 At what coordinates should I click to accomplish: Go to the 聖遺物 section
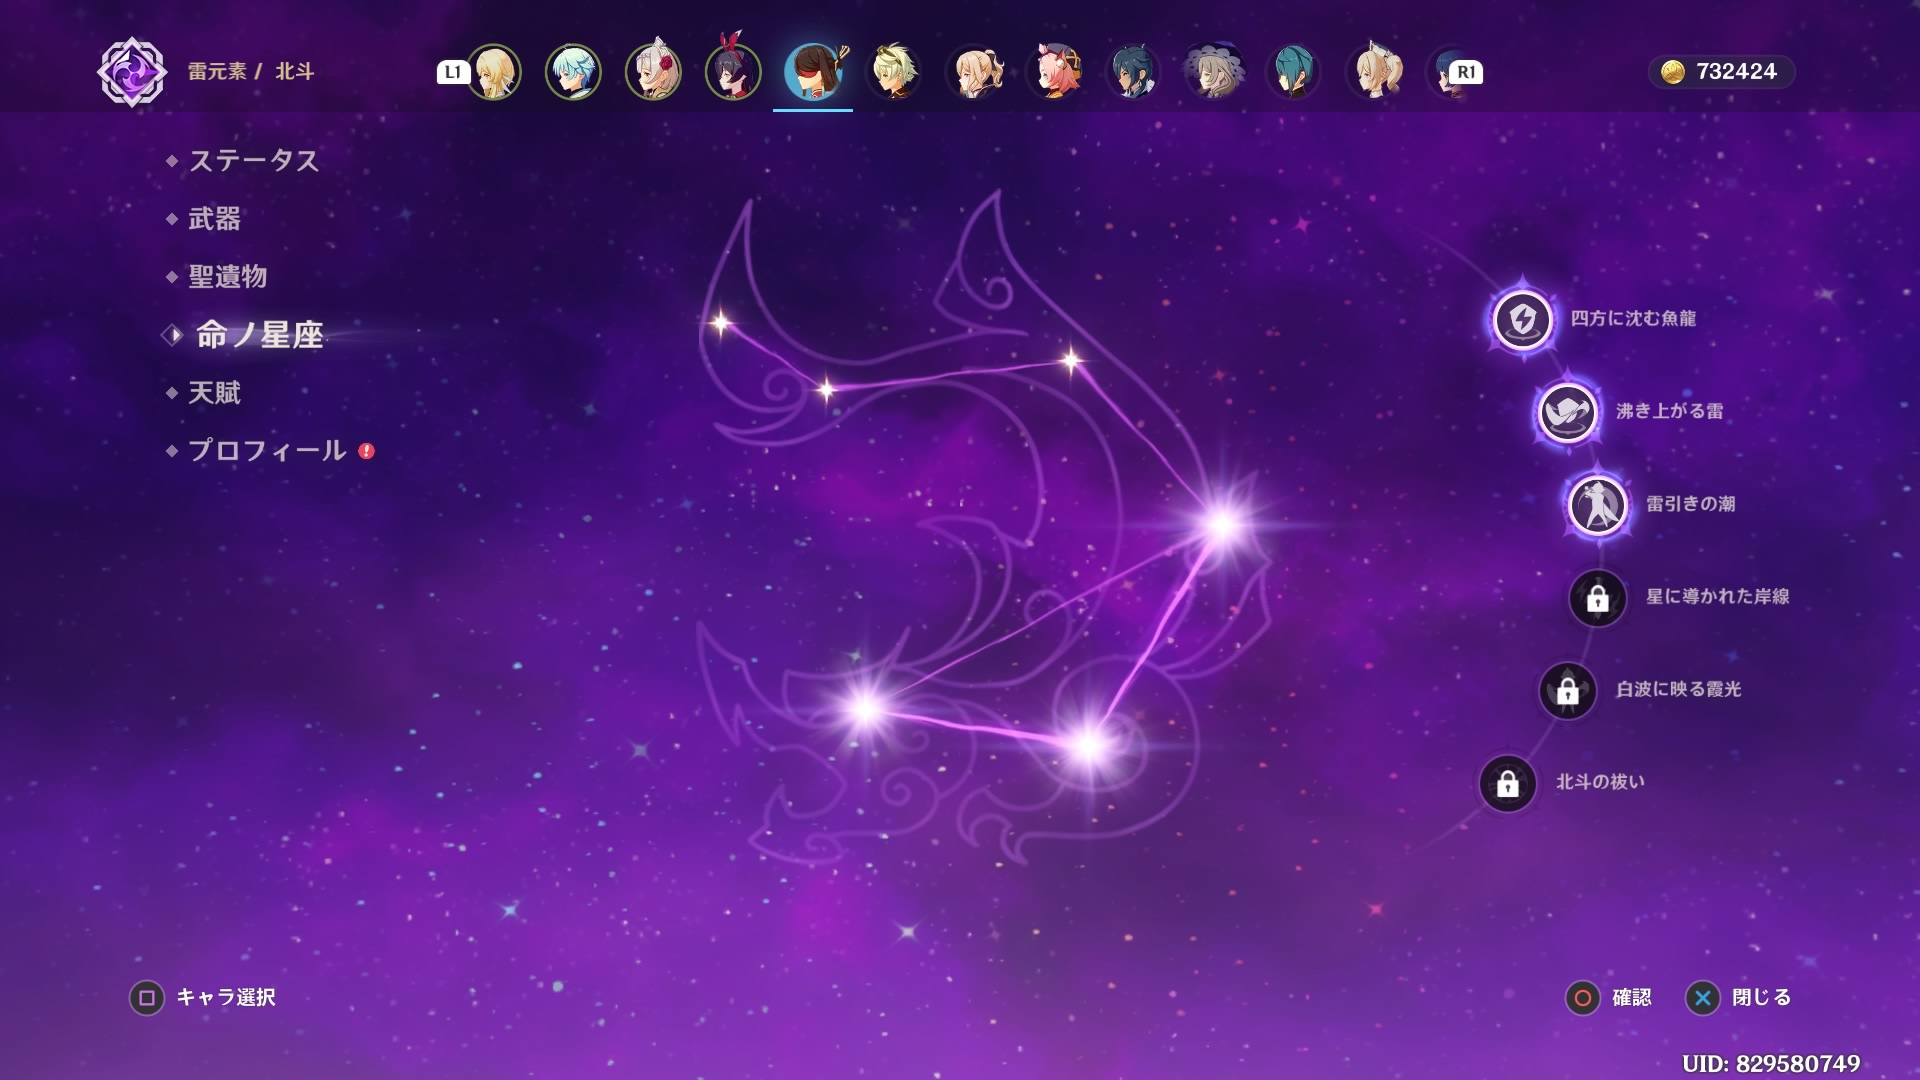[227, 276]
